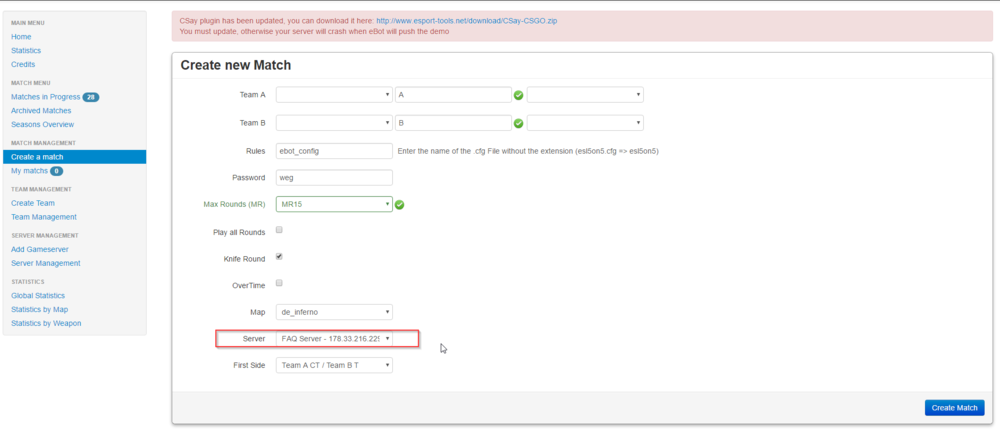Open the Team A selection dropdown
This screenshot has height=429, width=1000.
point(334,95)
